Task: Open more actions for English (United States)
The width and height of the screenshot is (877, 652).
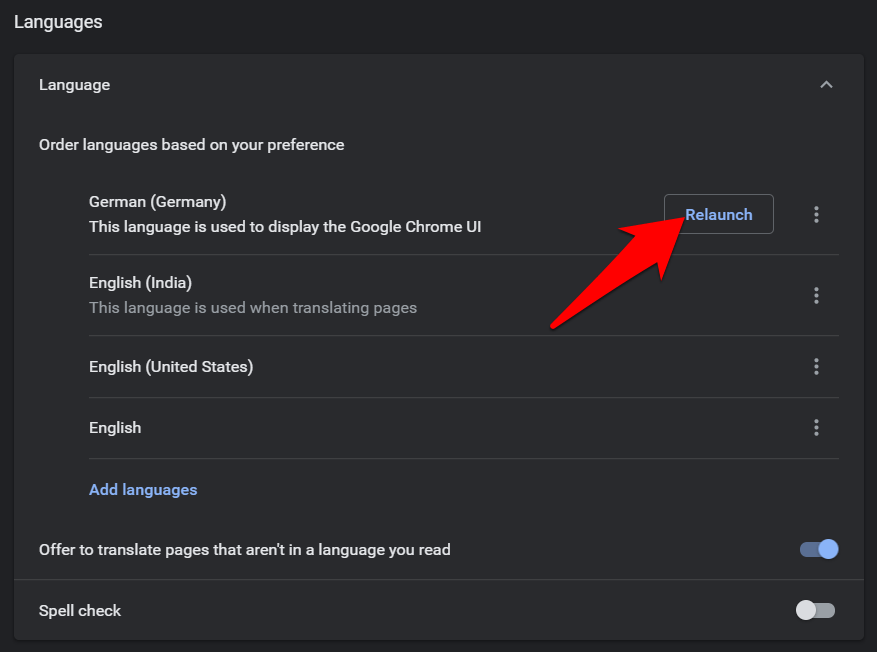Action: (x=816, y=367)
